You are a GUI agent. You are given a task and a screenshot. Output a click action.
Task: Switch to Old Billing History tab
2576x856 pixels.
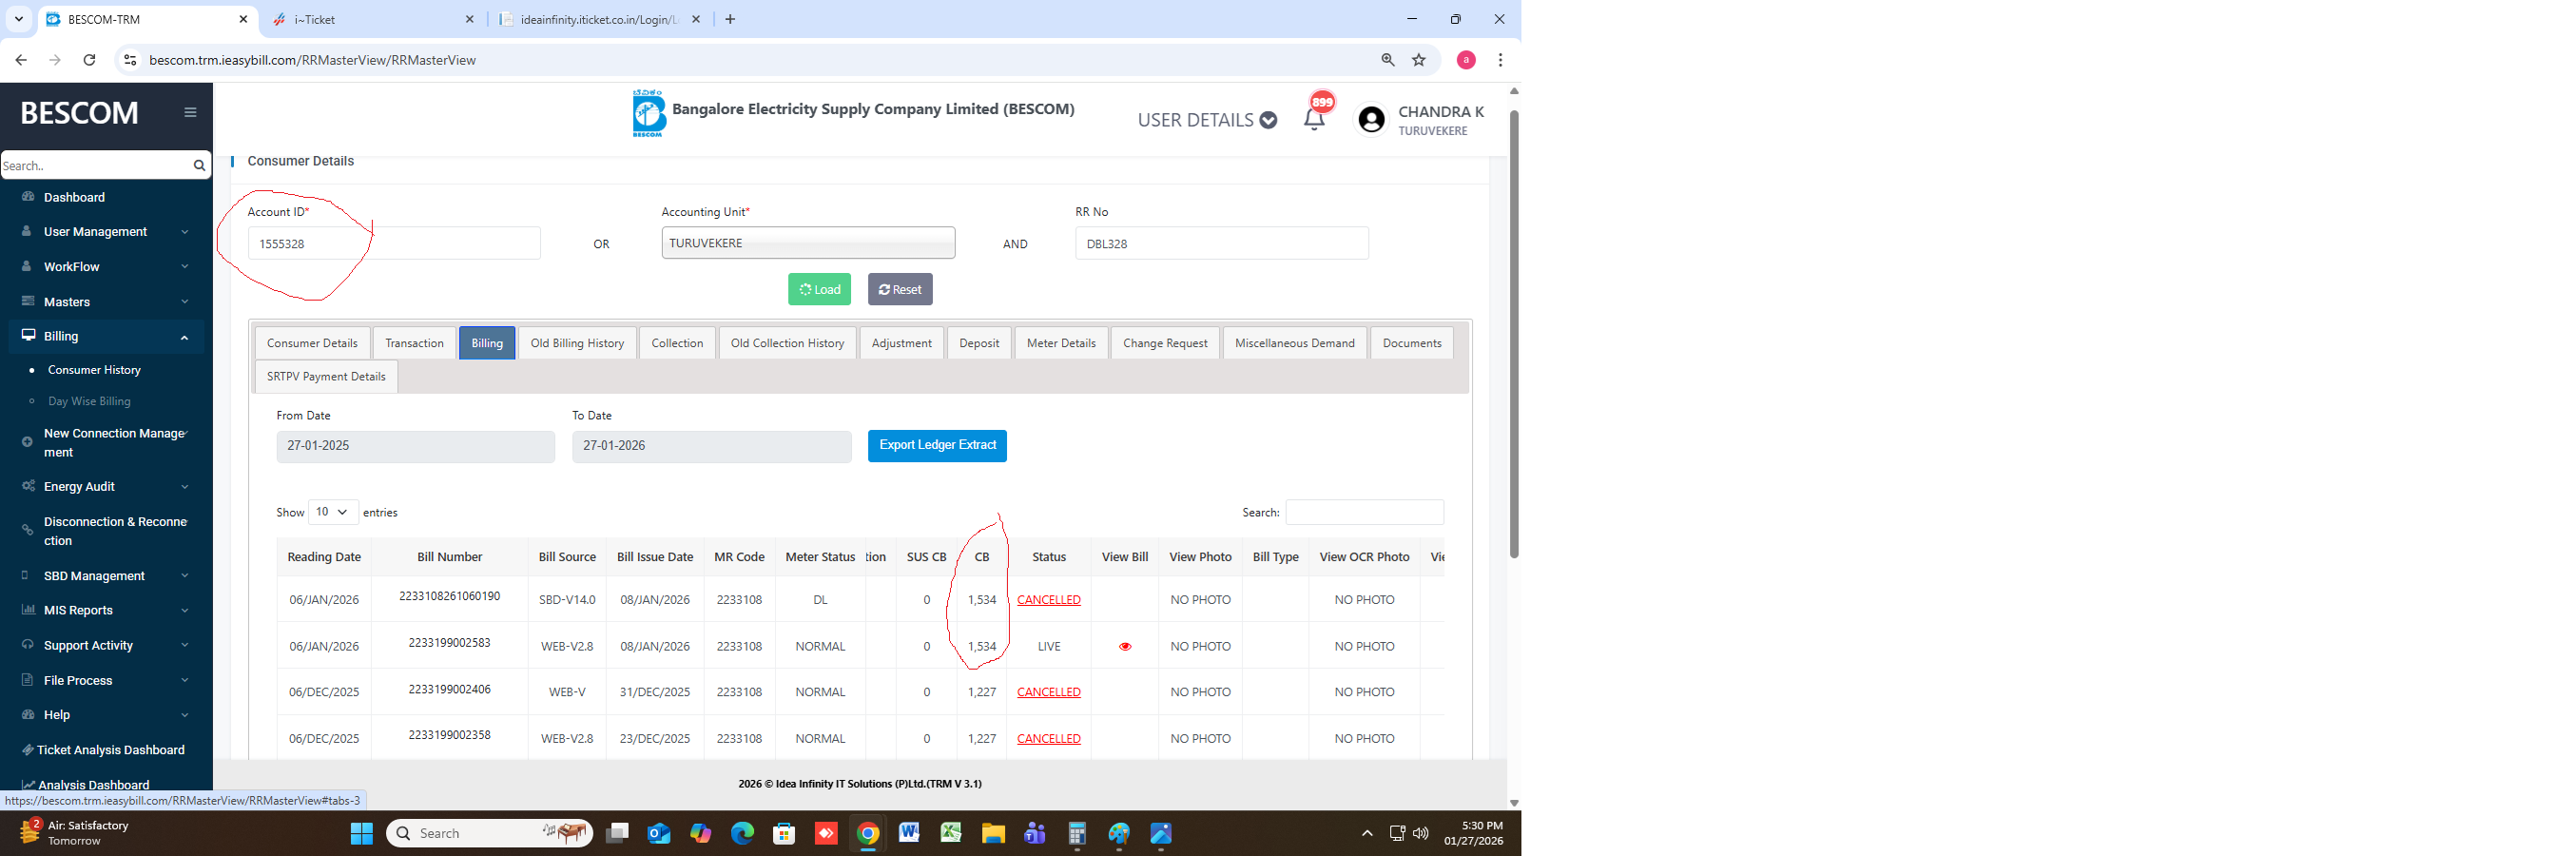(577, 343)
